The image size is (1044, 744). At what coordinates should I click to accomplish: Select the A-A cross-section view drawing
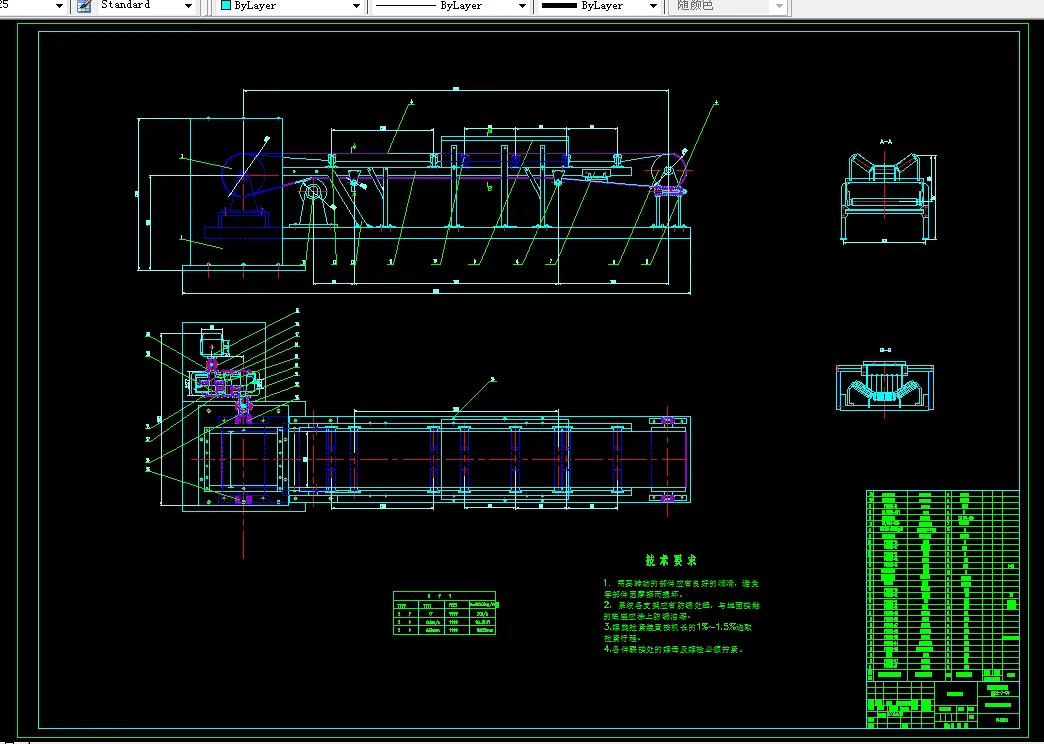point(888,197)
